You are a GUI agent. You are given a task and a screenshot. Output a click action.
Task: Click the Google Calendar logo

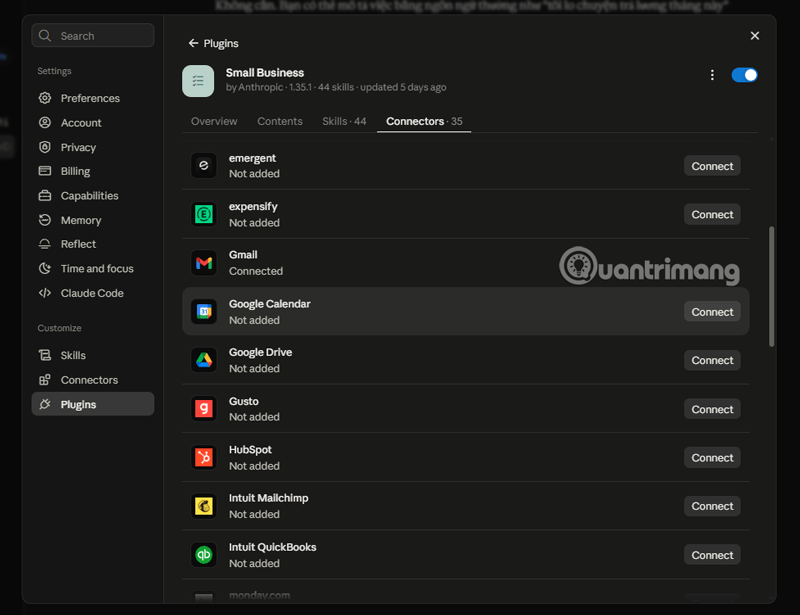(x=204, y=311)
